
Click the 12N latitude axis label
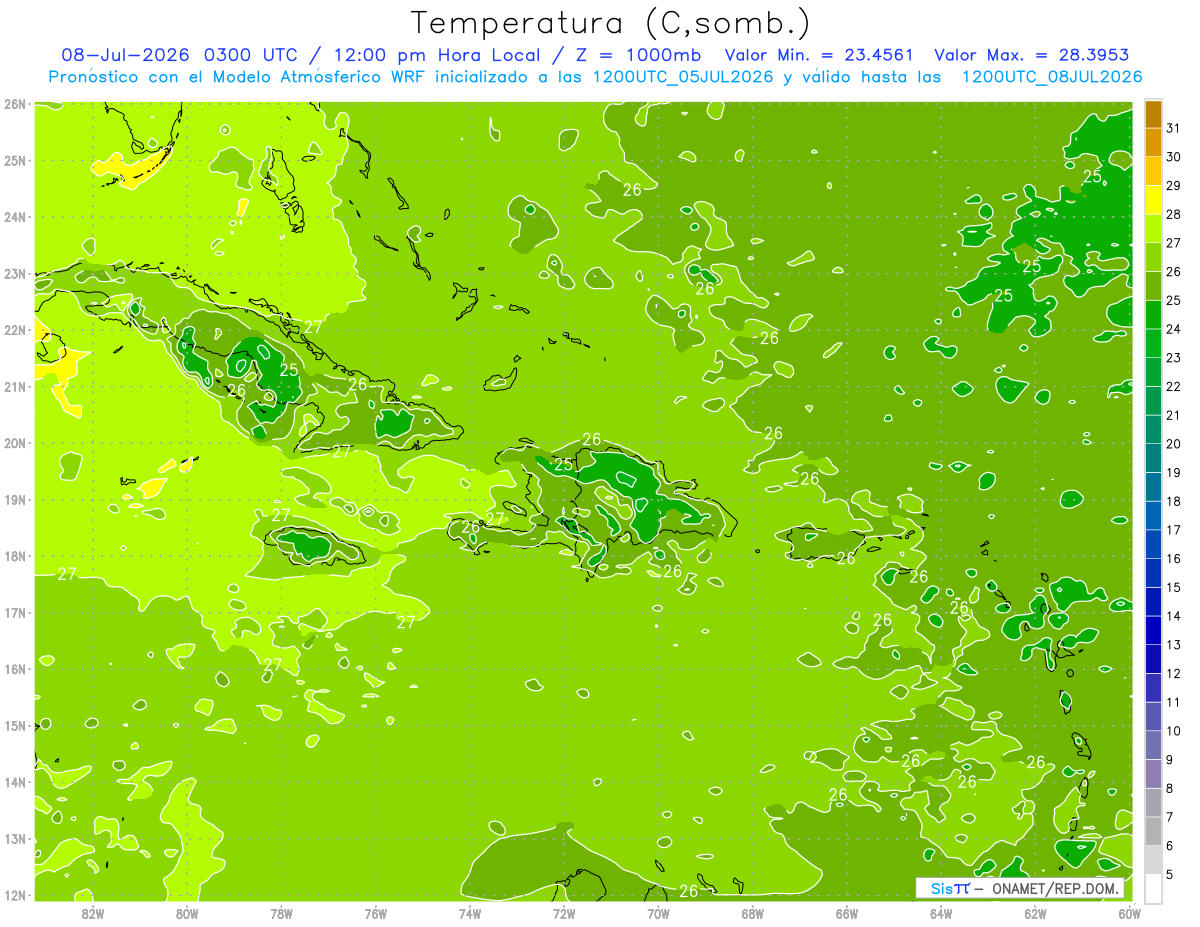15,895
